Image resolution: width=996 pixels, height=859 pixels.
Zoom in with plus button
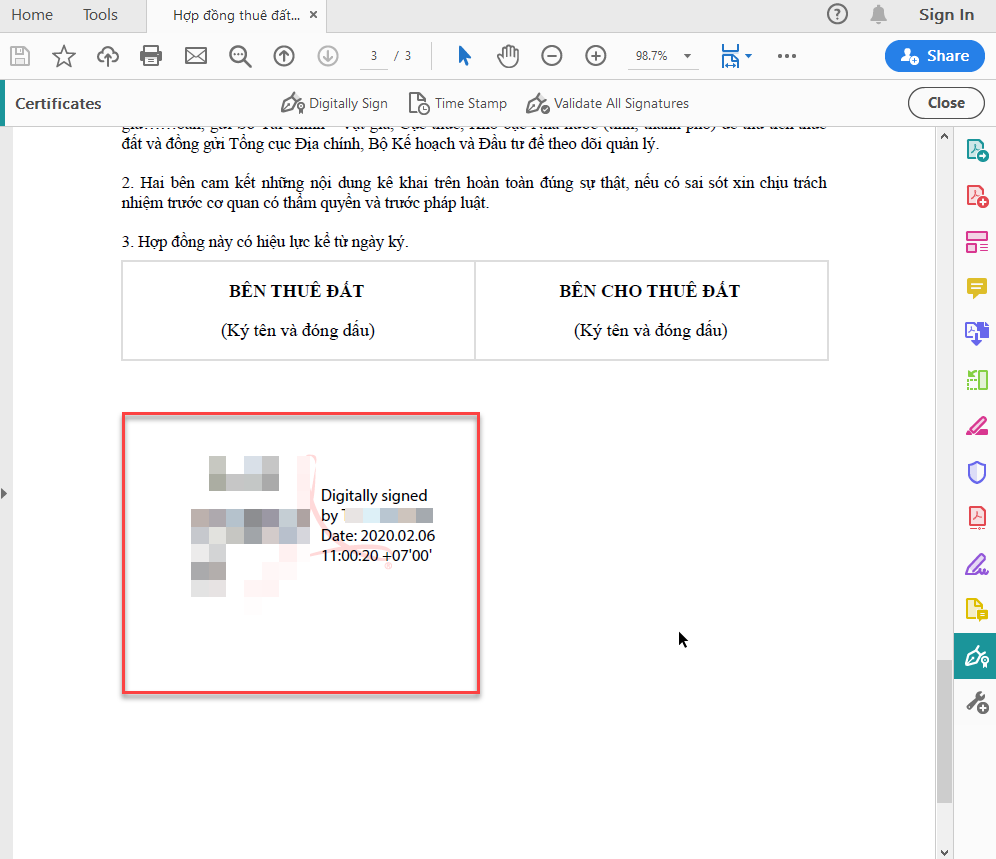596,56
